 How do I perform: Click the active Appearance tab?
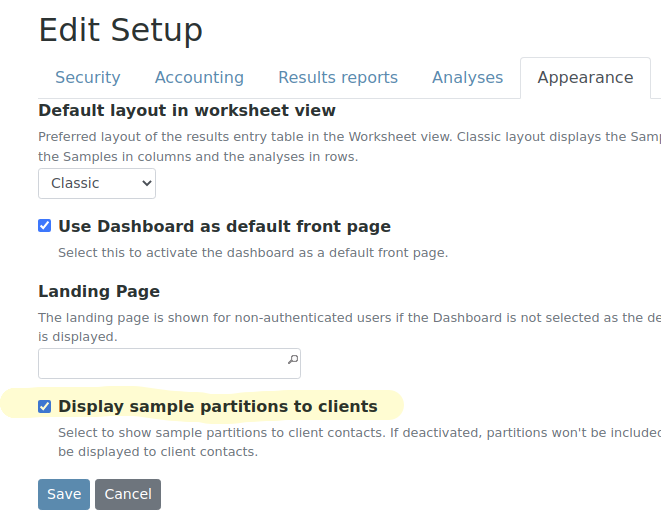tap(585, 77)
